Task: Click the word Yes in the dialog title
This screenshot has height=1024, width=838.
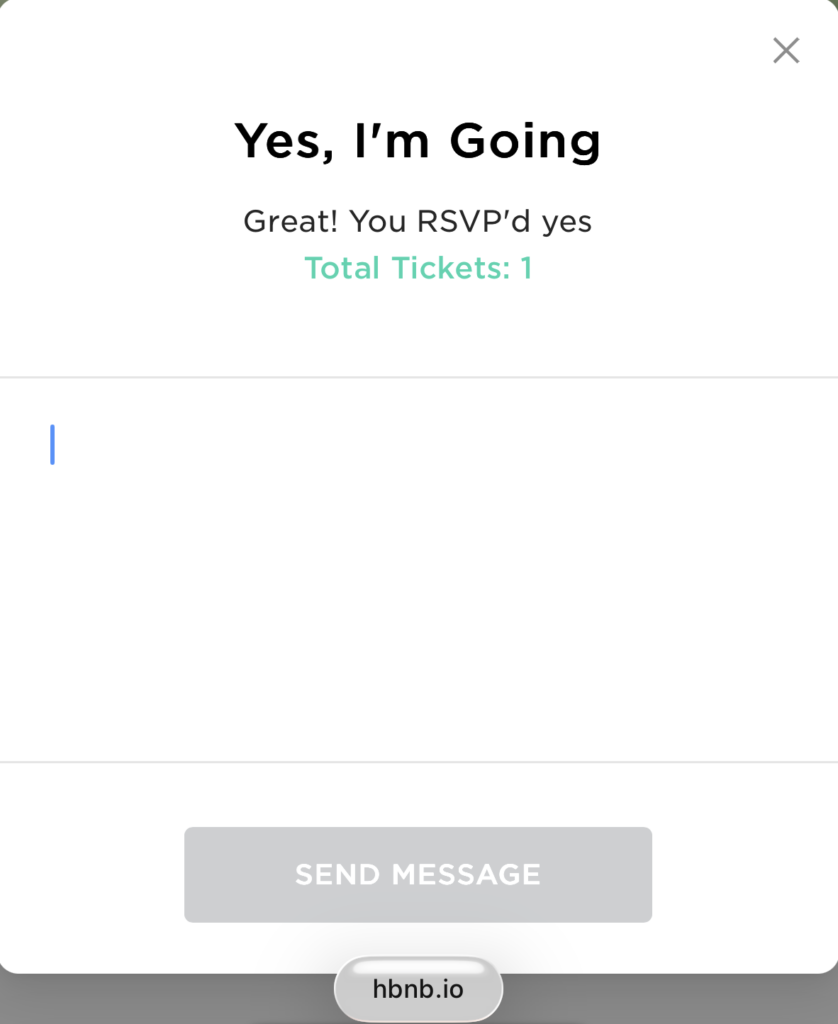Action: (277, 142)
